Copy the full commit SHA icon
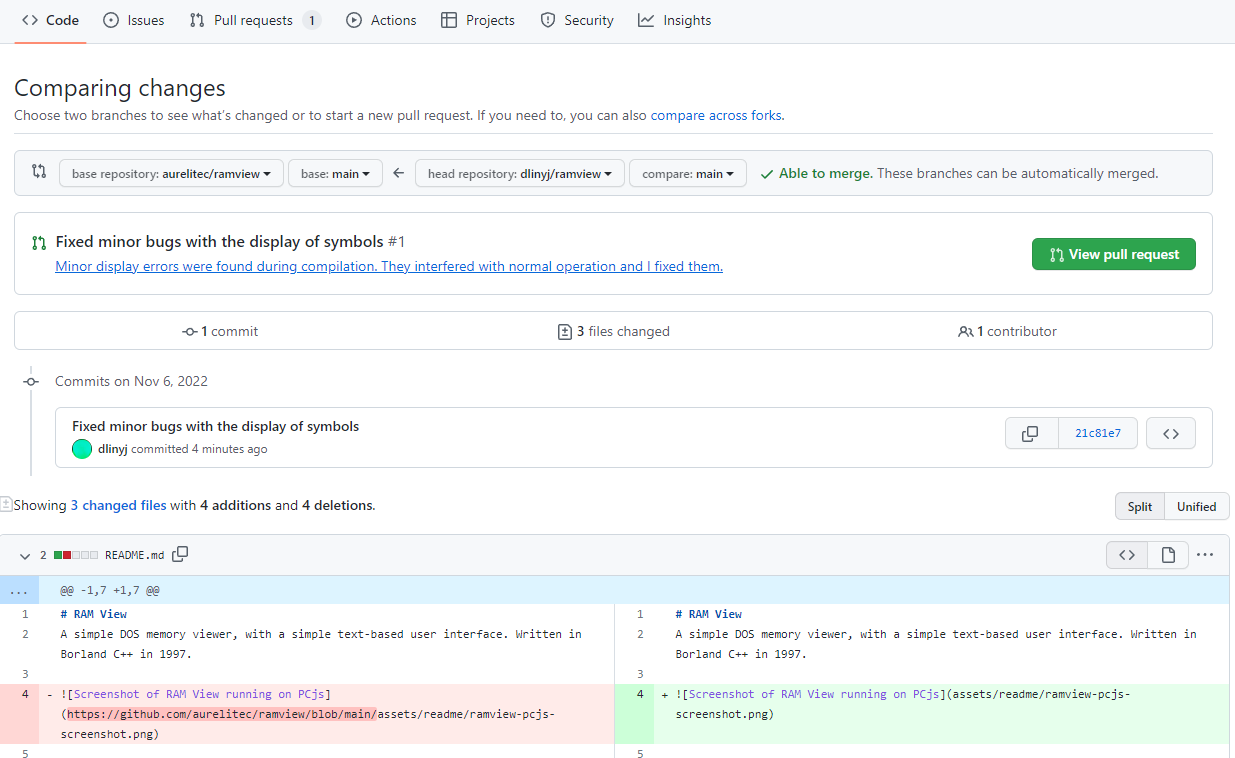1235x758 pixels. (1030, 434)
